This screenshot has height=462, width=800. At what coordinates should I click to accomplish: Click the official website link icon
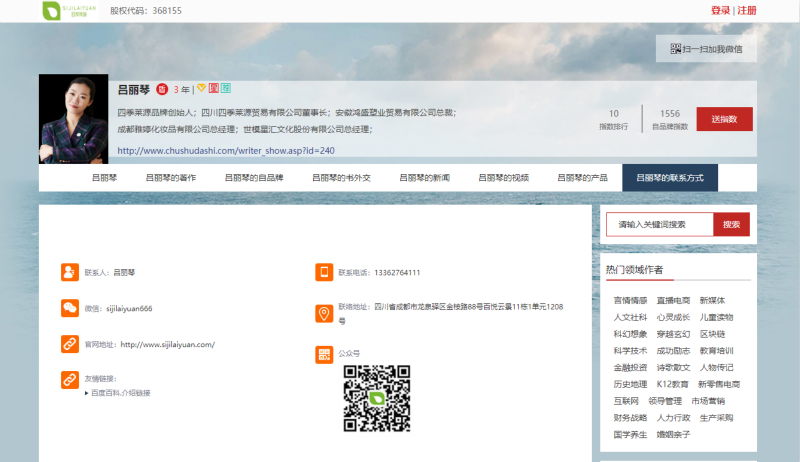(x=69, y=344)
